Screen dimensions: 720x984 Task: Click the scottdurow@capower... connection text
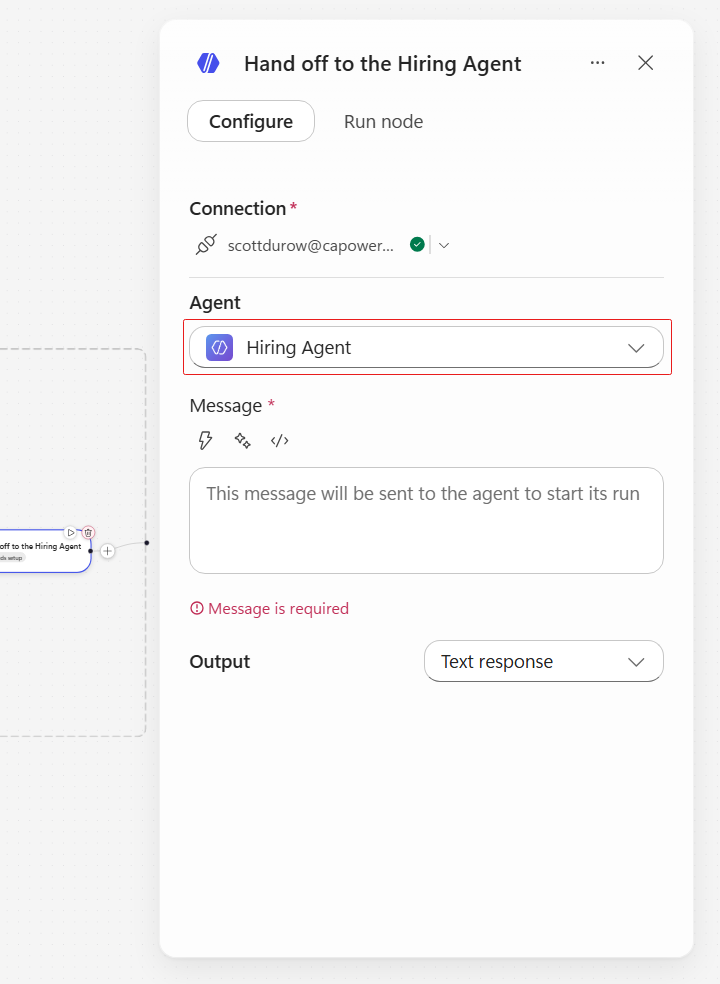point(311,245)
